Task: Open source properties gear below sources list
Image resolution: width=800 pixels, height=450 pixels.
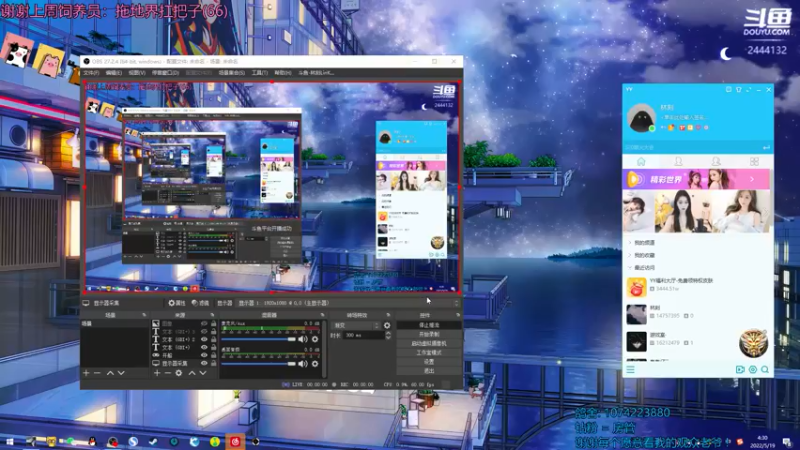Action: point(179,373)
